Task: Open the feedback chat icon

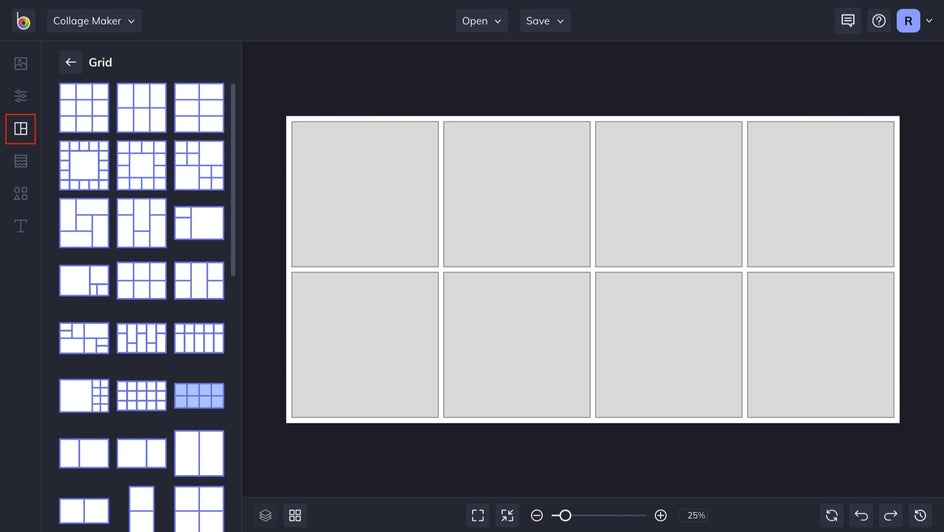Action: (x=848, y=21)
